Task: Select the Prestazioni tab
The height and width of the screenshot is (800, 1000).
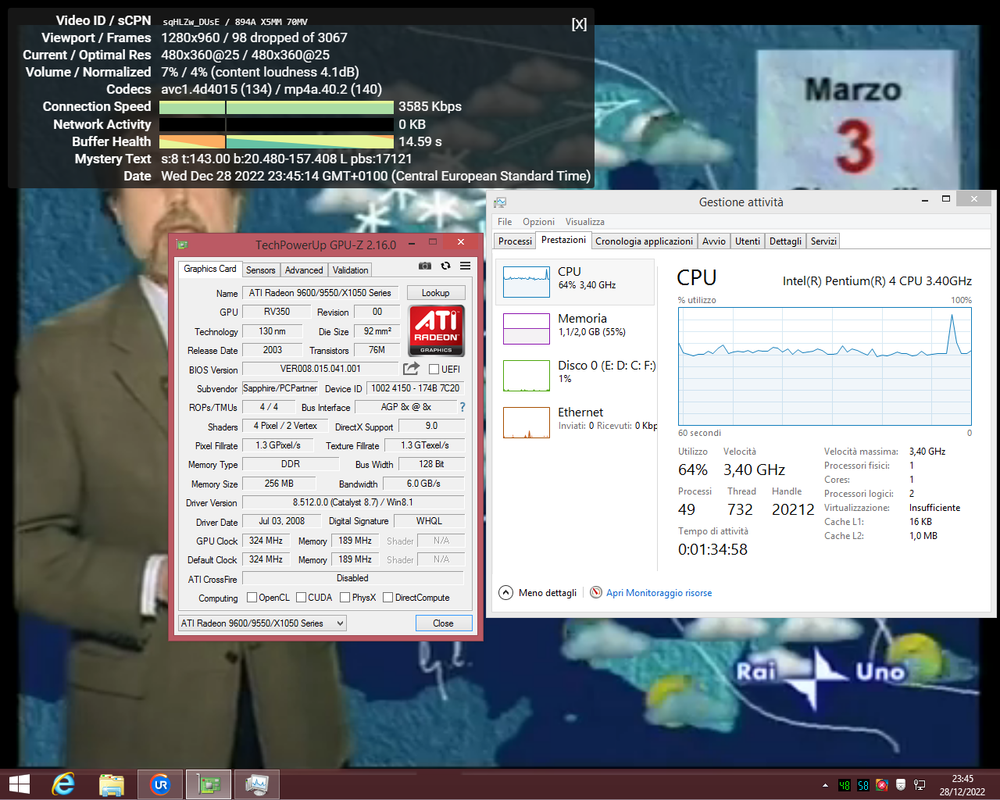Action: coord(563,240)
